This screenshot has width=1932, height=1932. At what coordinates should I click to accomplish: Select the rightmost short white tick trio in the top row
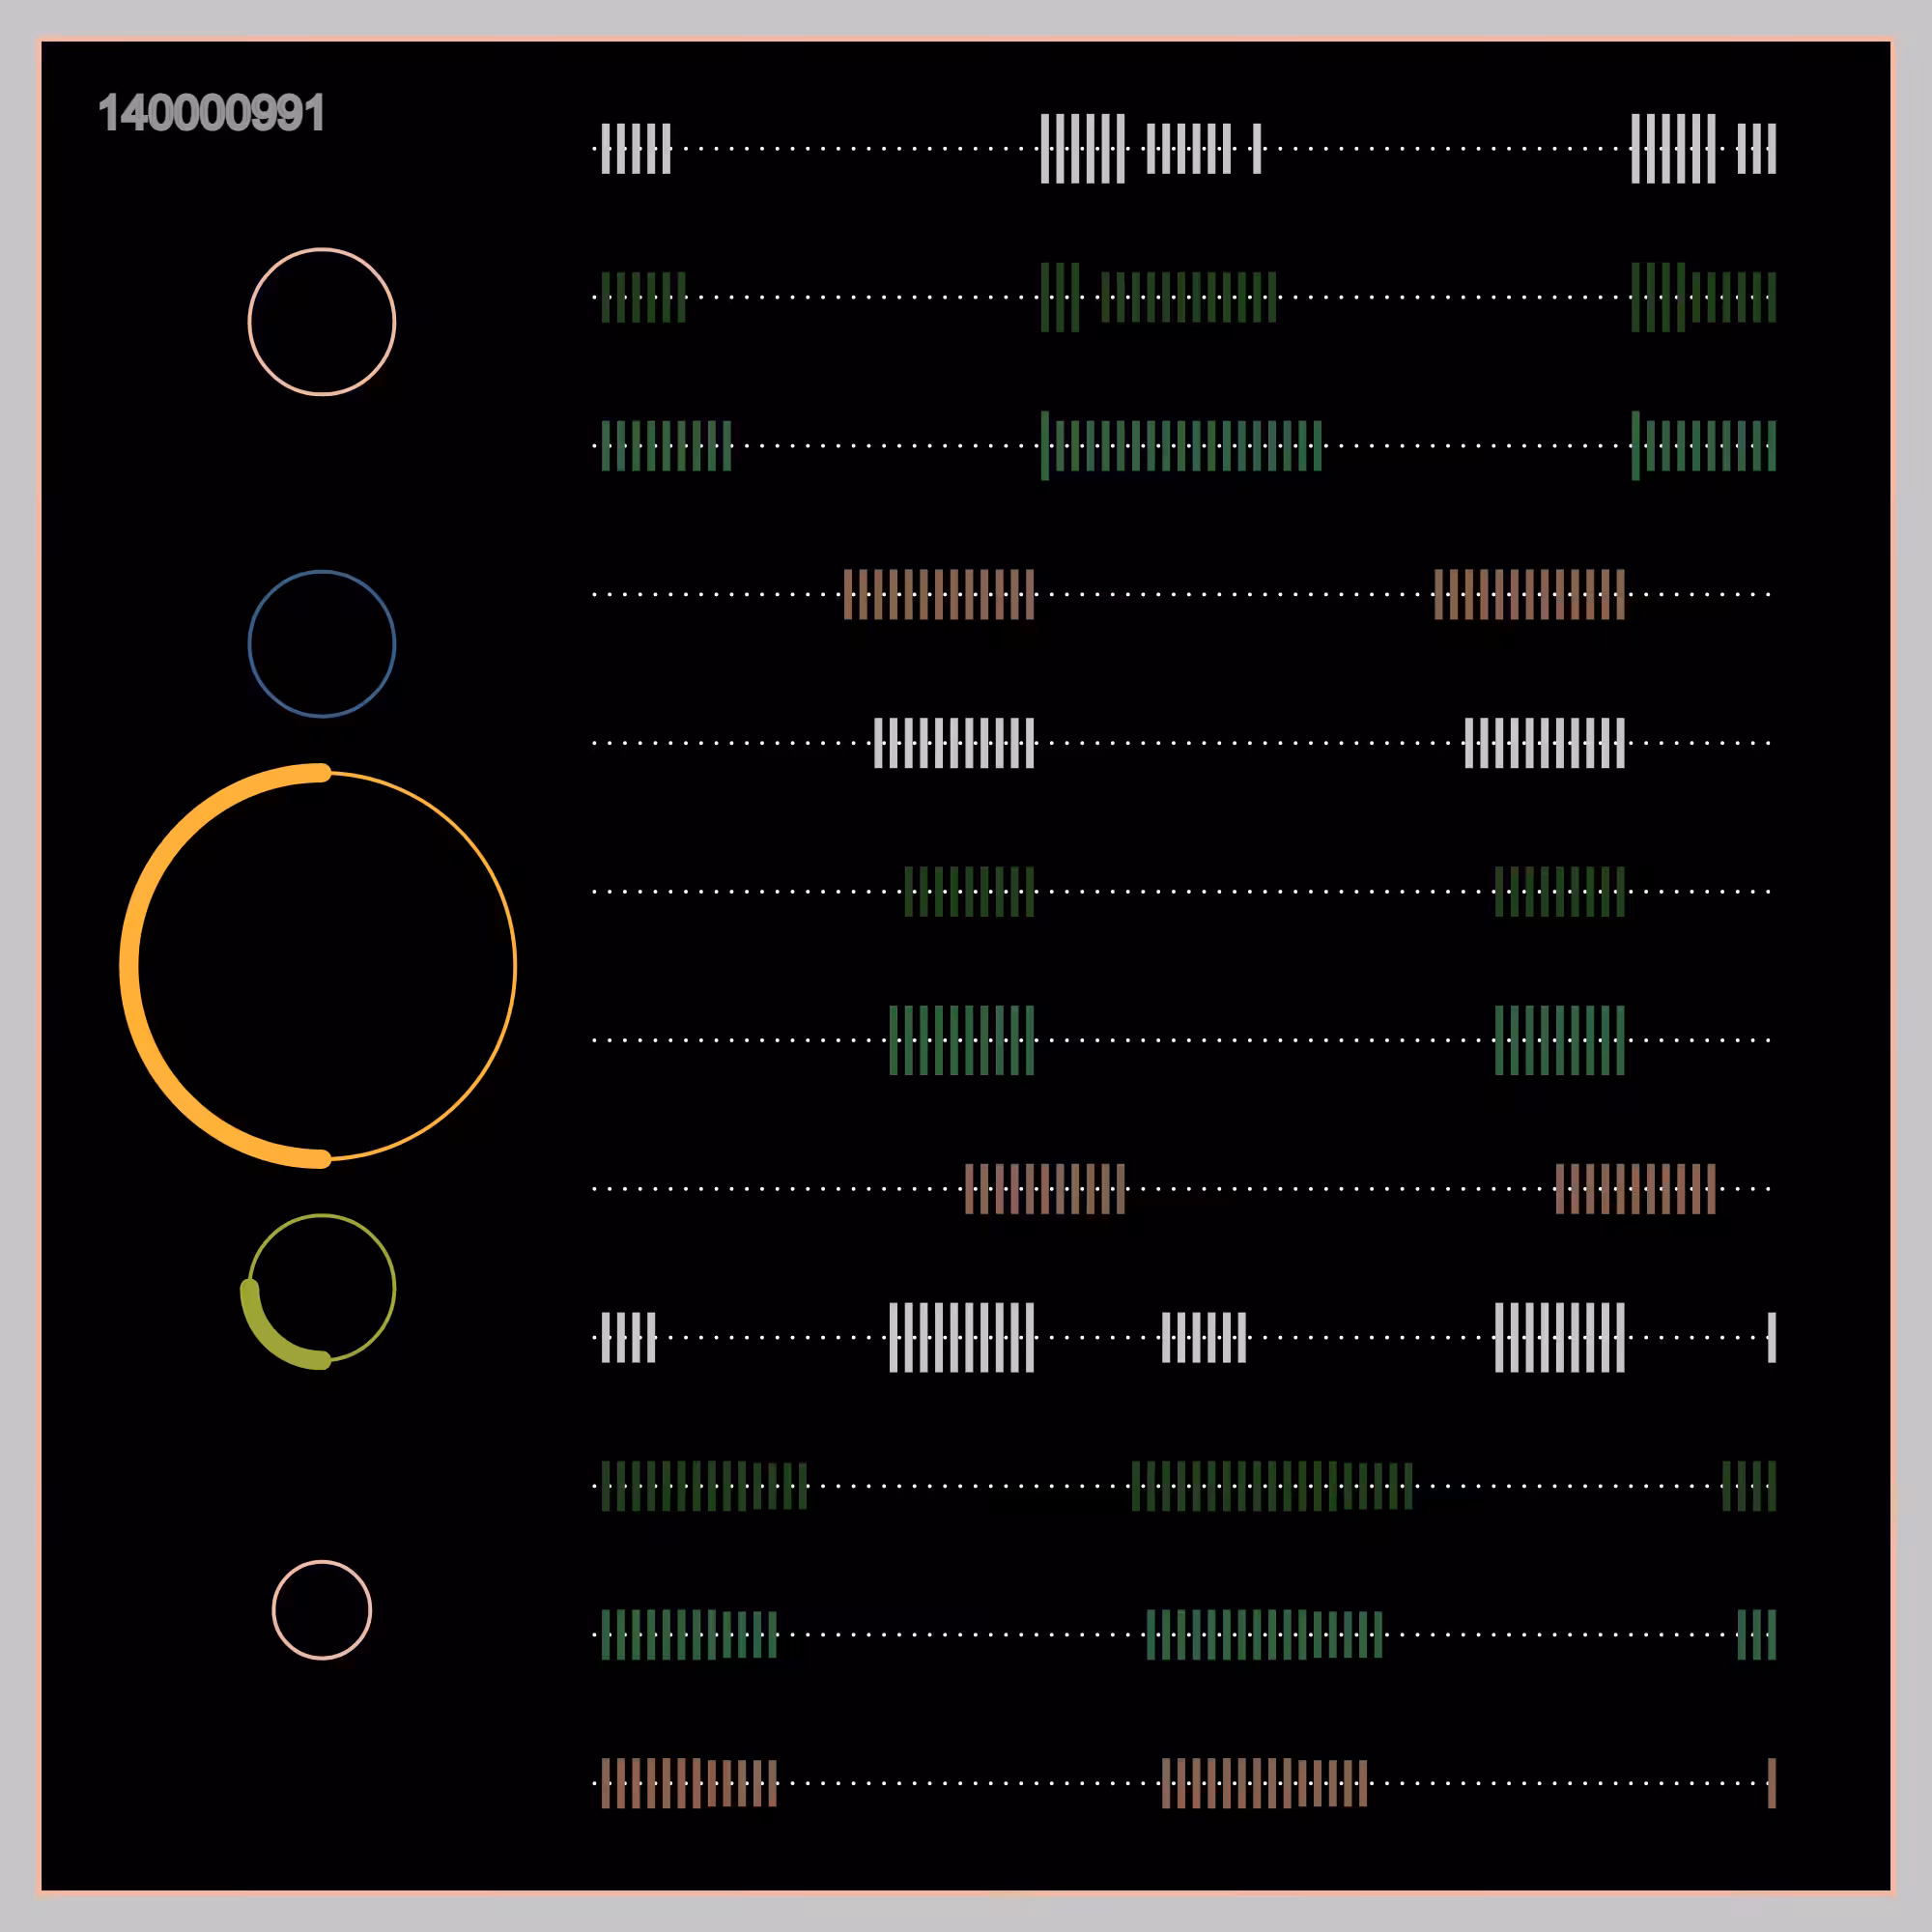click(x=1757, y=149)
